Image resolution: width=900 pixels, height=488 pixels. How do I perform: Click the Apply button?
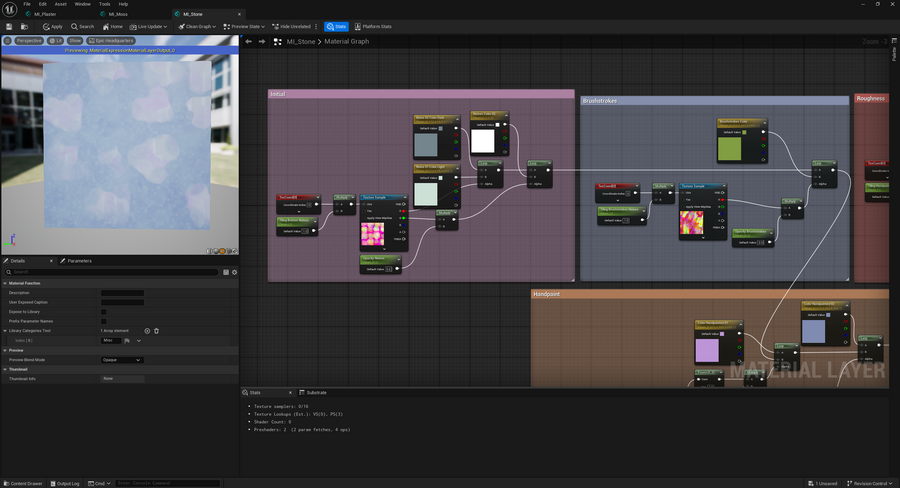pyautogui.click(x=53, y=26)
